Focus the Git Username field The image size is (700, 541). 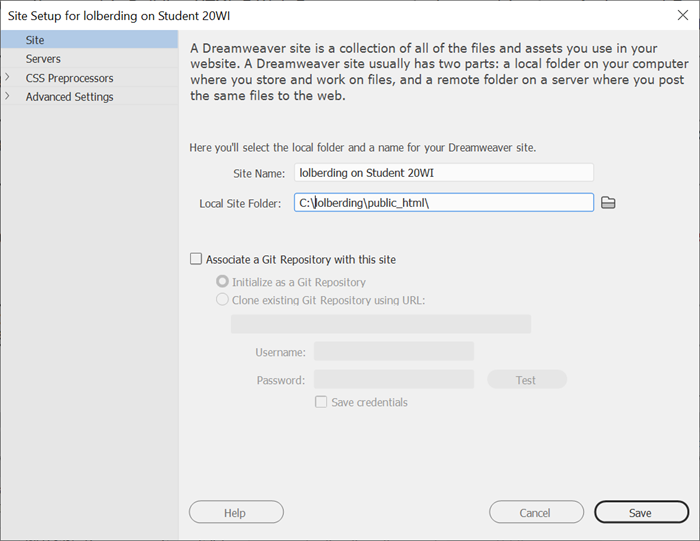point(394,351)
